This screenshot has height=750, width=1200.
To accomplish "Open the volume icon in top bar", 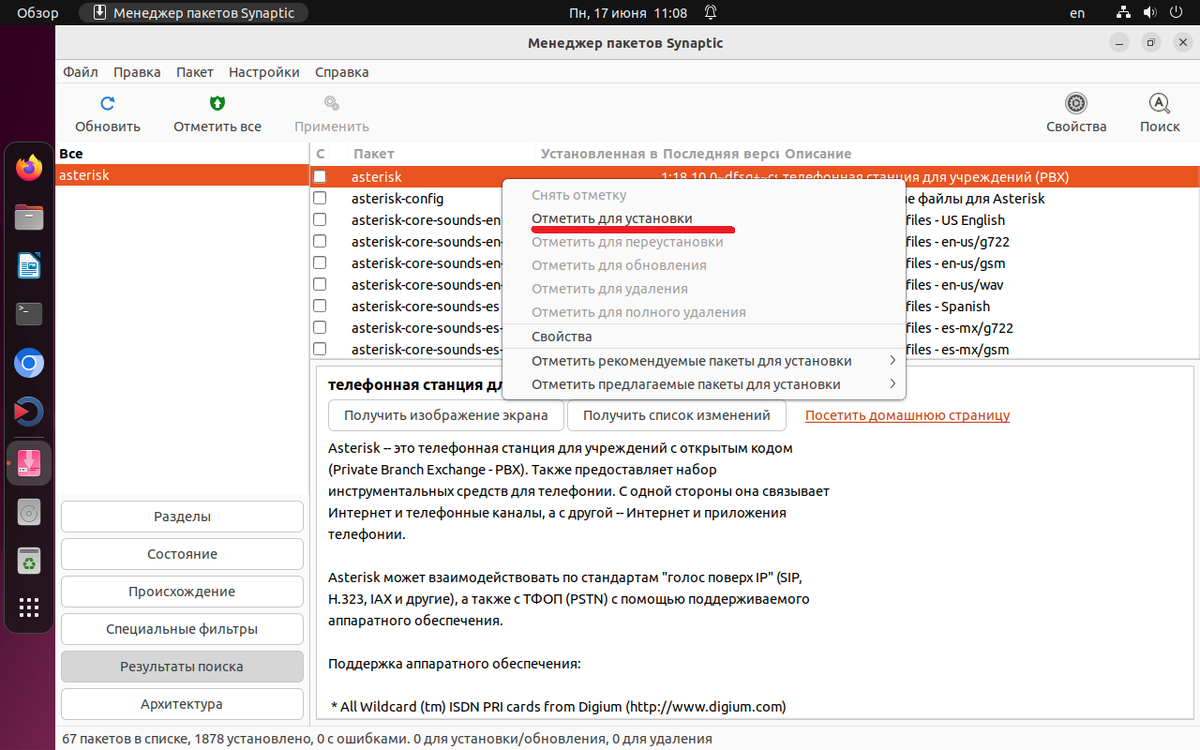I will (x=1149, y=13).
